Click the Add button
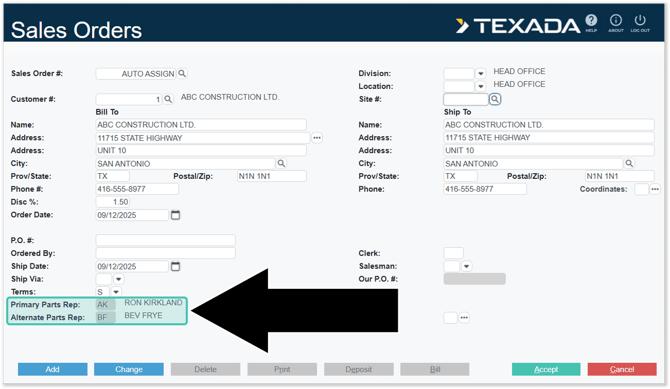This screenshot has height=389, width=670. tap(53, 369)
